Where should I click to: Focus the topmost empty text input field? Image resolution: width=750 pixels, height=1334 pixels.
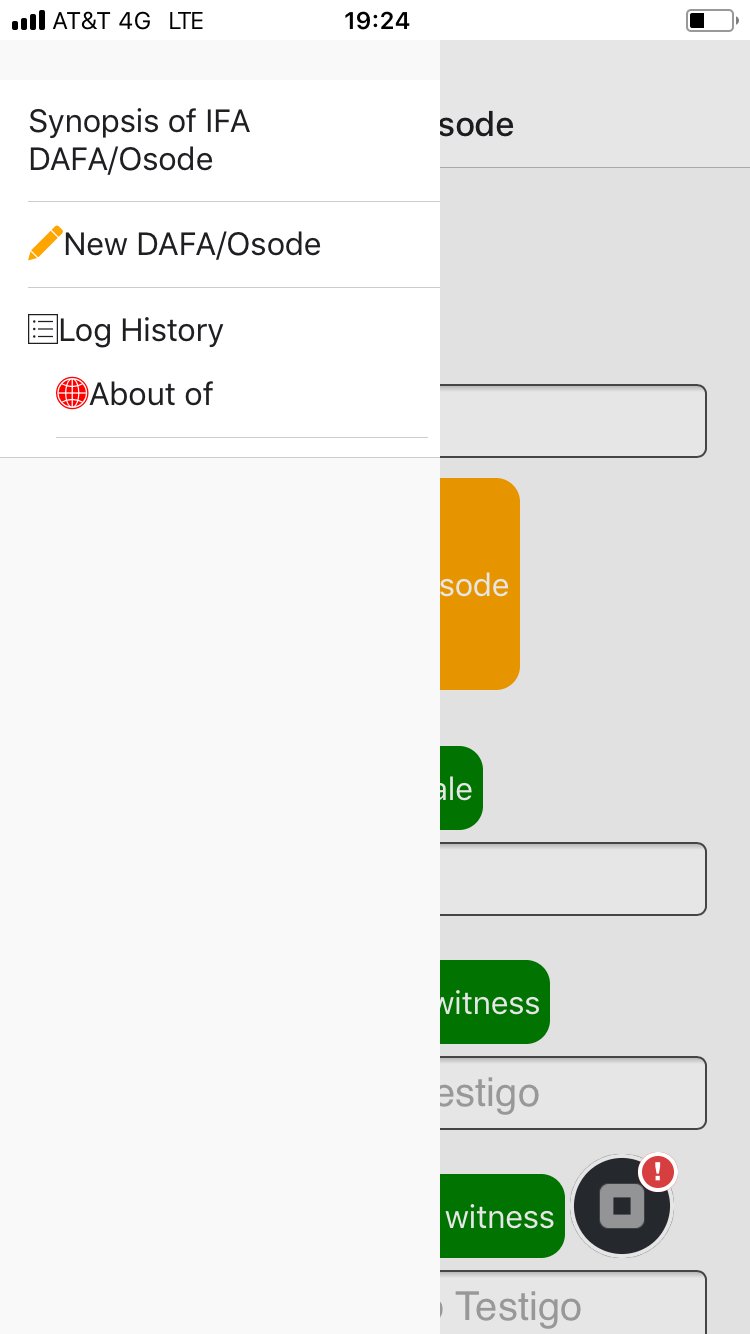pos(572,421)
